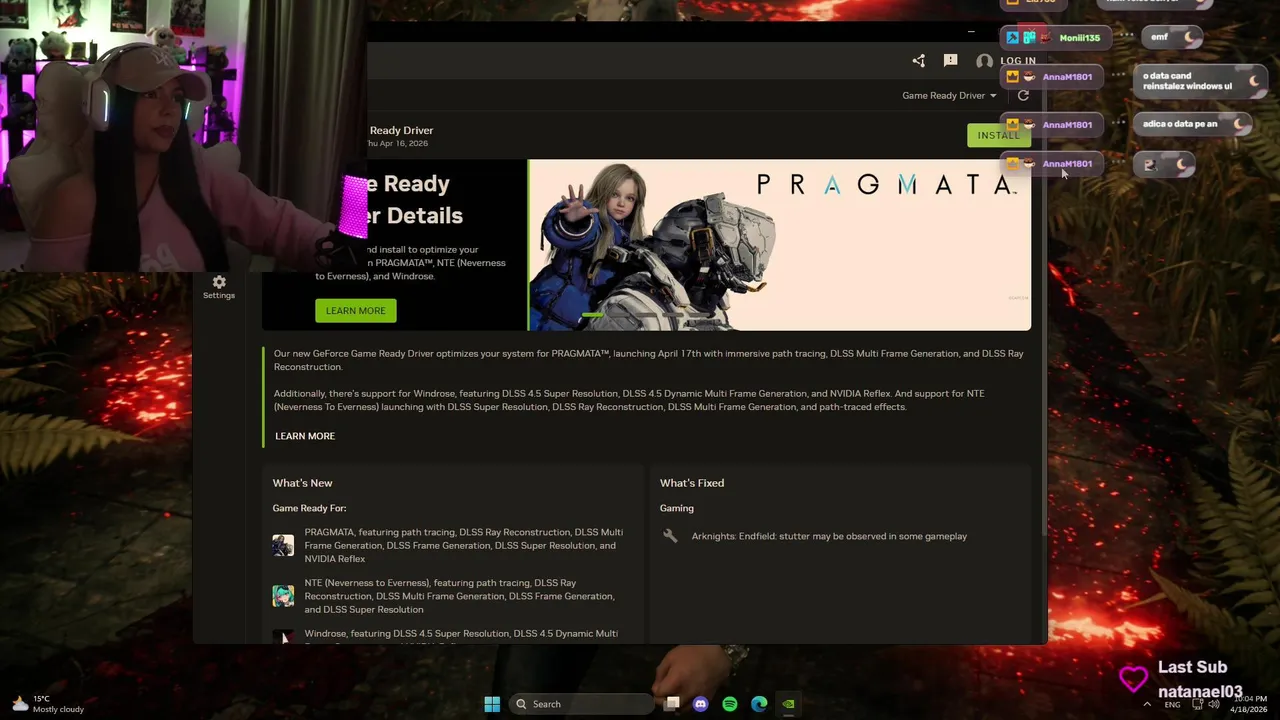Click the user avatar icon beside LOG IN

985,61
